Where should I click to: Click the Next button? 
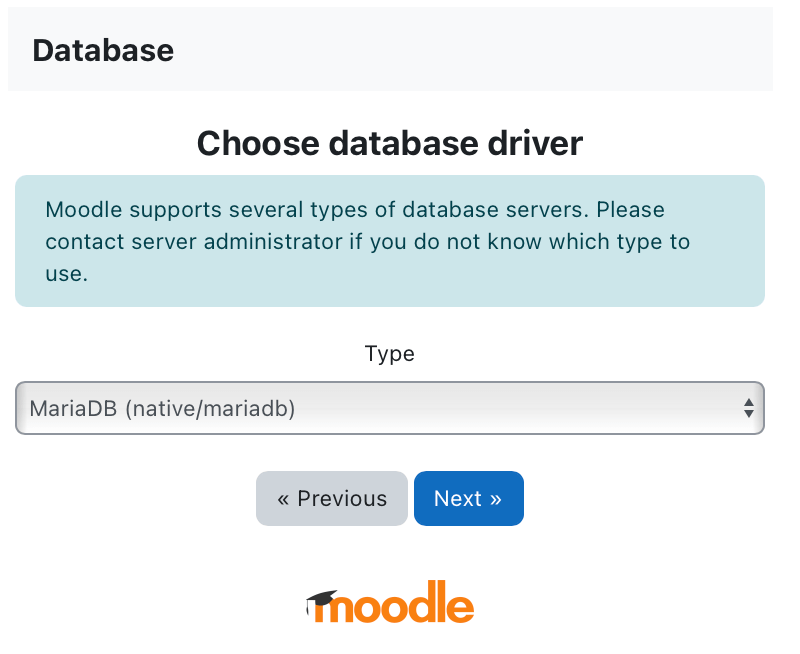(x=468, y=498)
